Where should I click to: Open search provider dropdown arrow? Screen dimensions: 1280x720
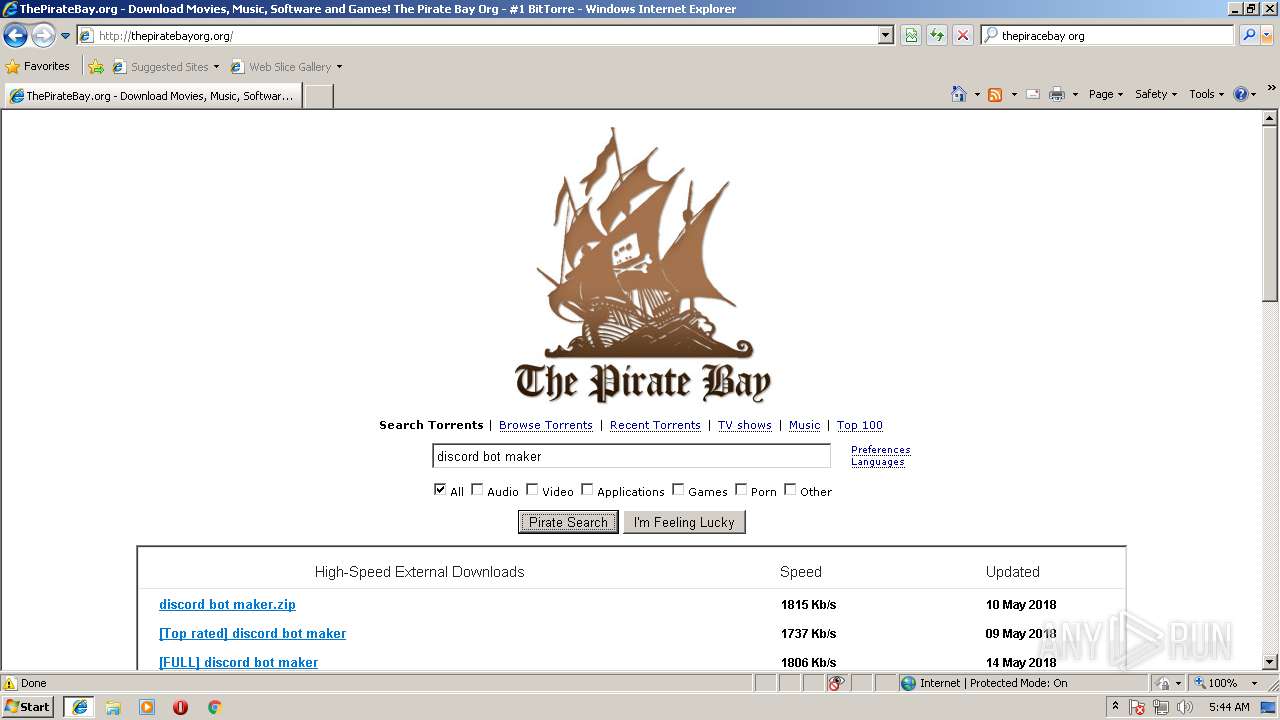[x=1269, y=35]
